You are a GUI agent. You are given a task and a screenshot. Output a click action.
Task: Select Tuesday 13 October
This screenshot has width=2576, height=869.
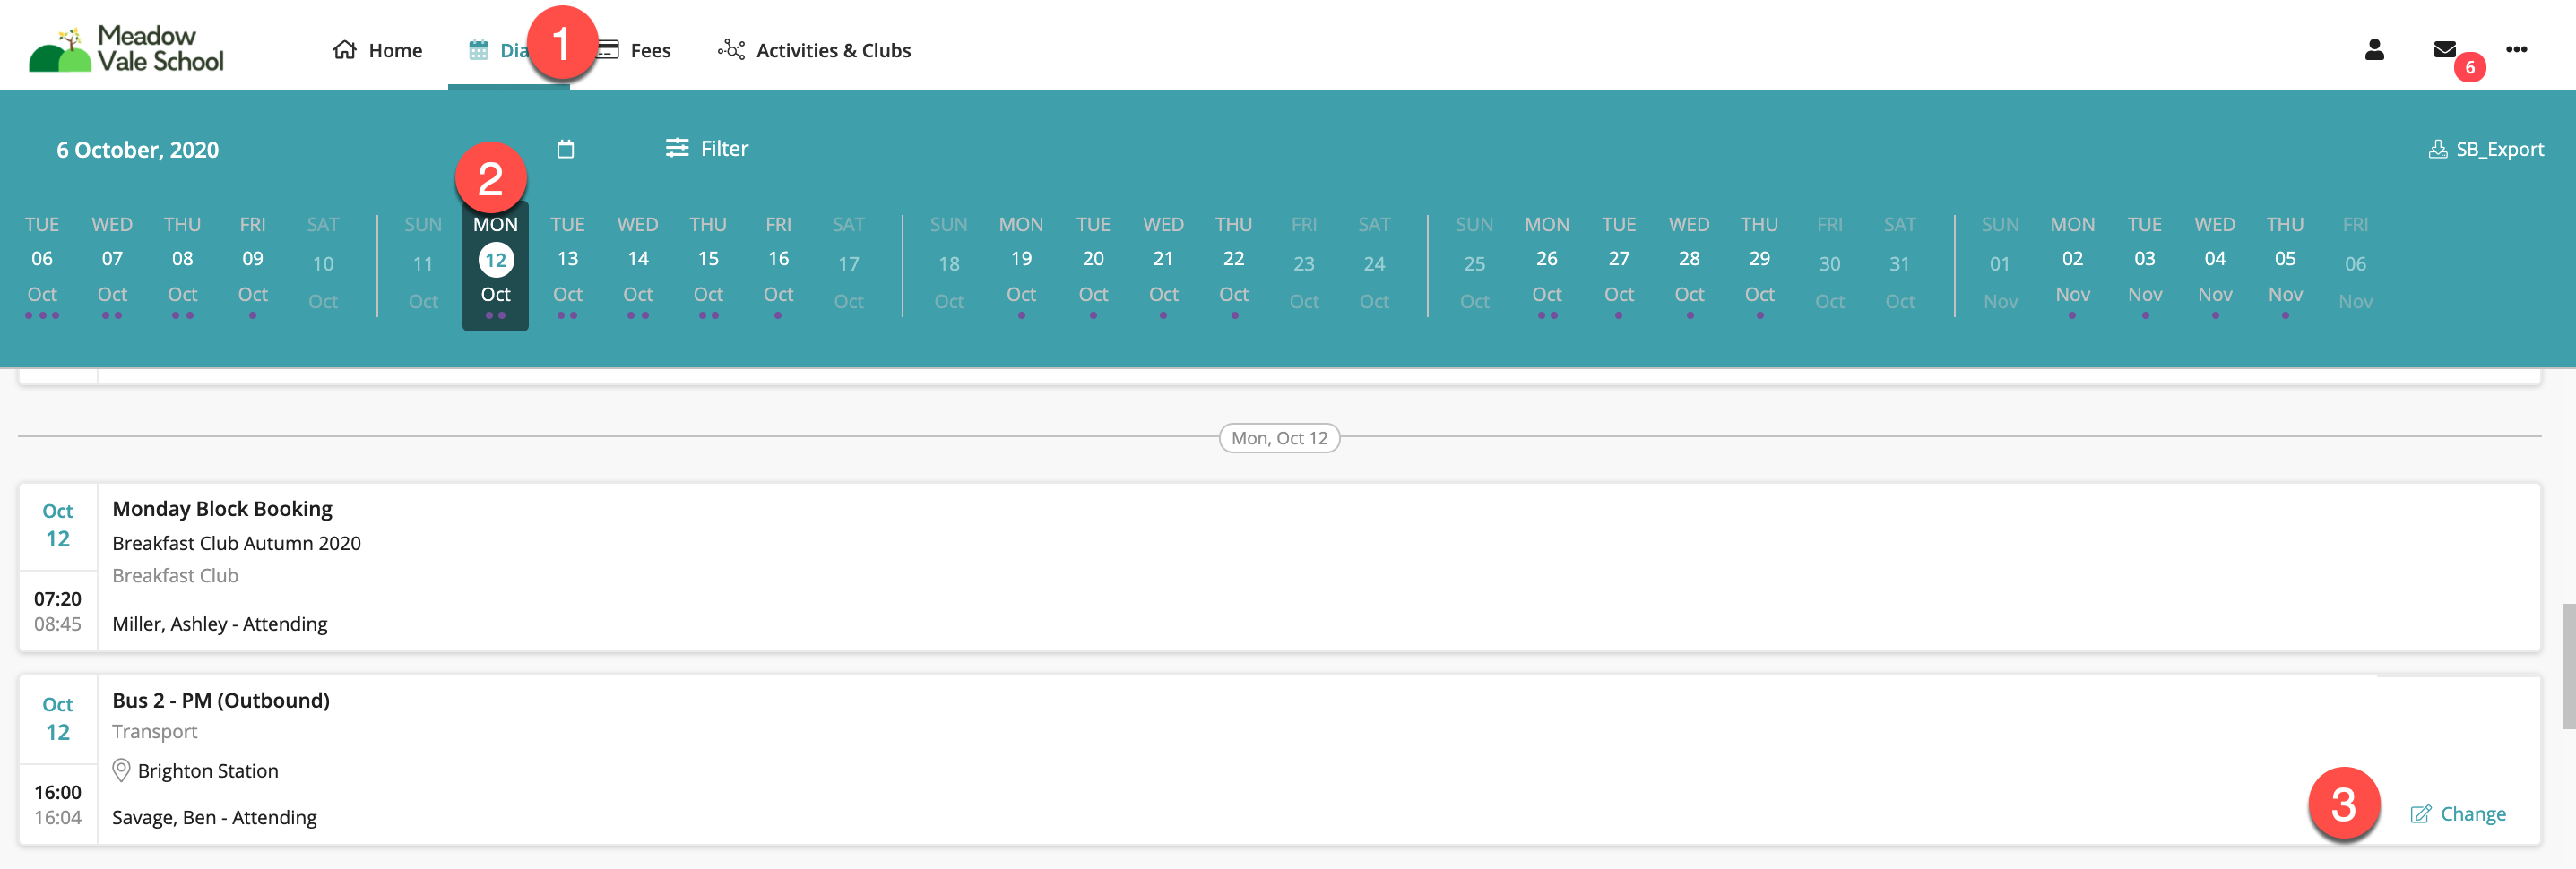pyautogui.click(x=567, y=265)
